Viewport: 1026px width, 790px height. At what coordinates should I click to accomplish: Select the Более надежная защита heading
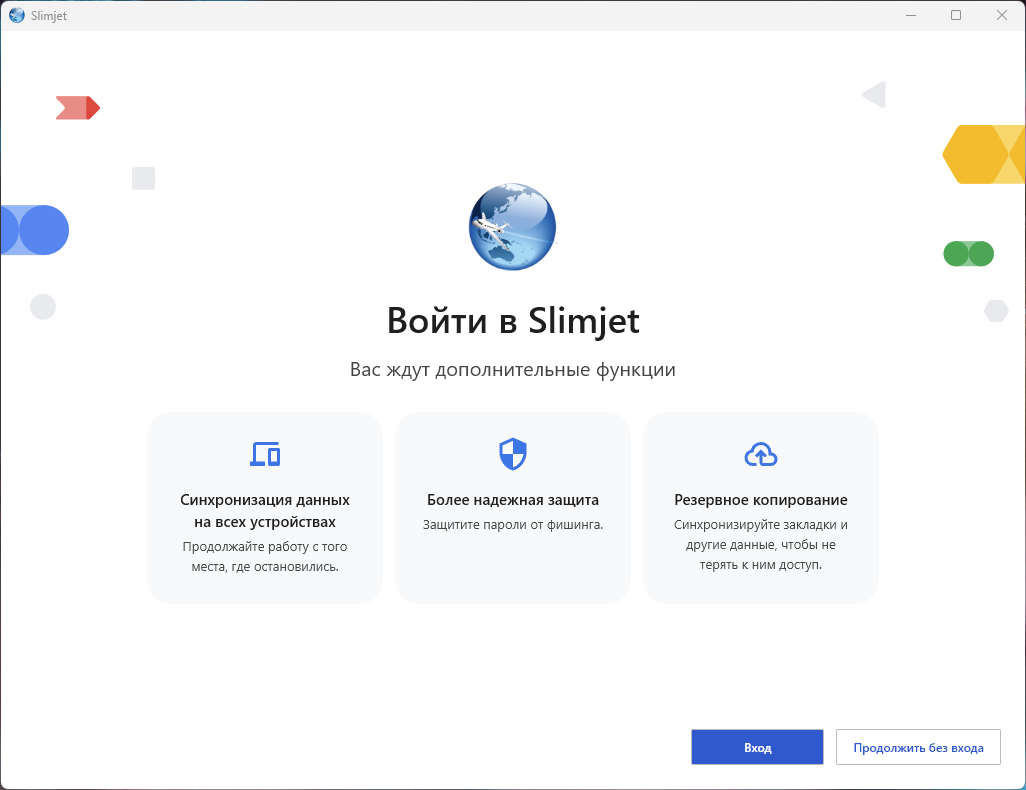tap(513, 499)
